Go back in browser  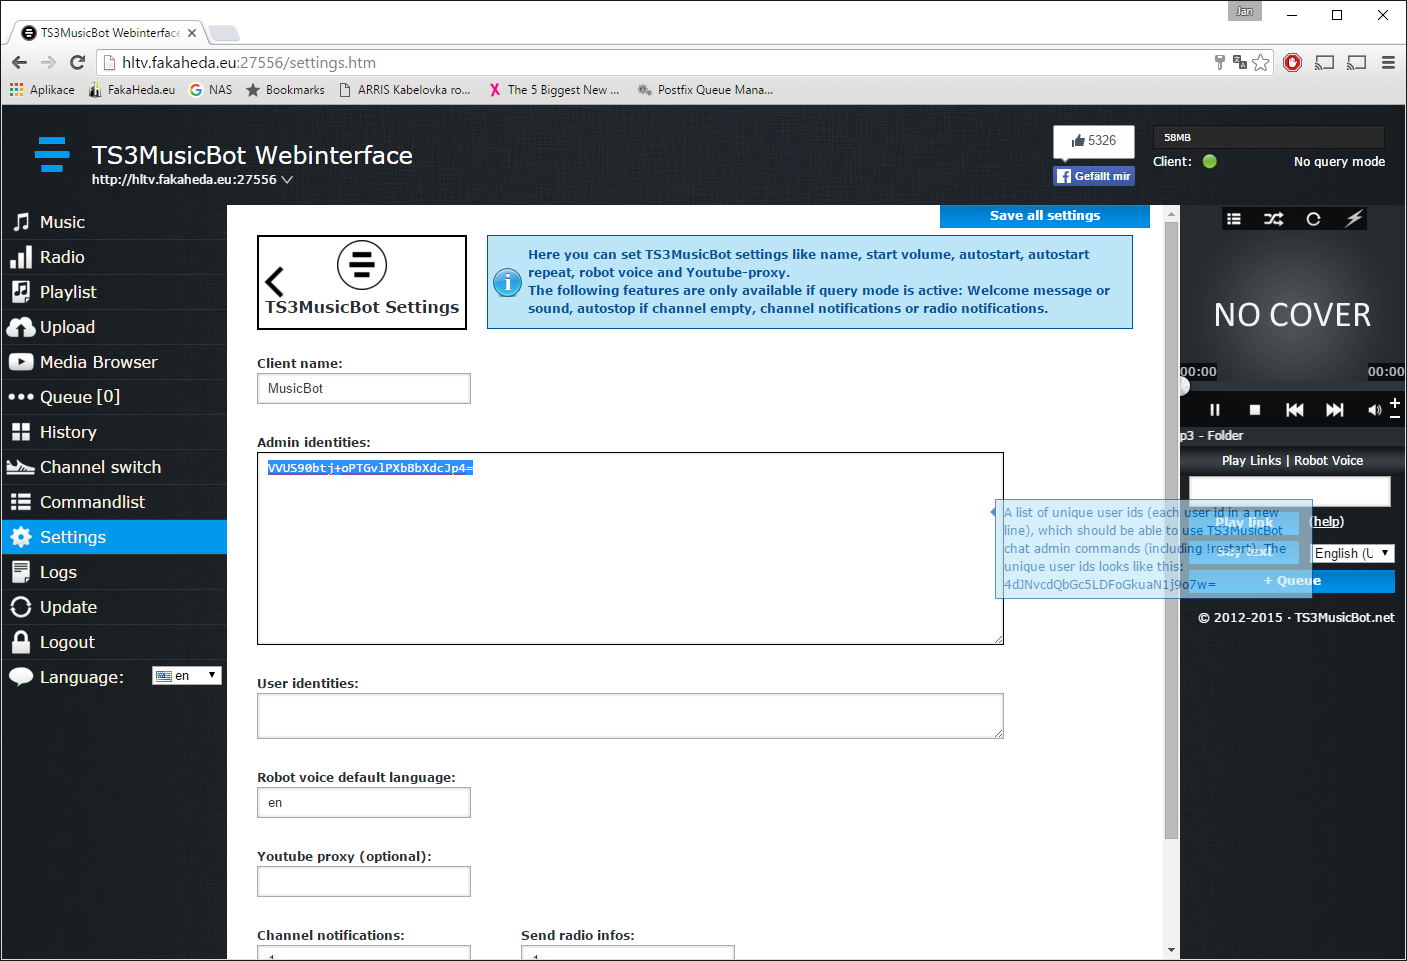[20, 62]
